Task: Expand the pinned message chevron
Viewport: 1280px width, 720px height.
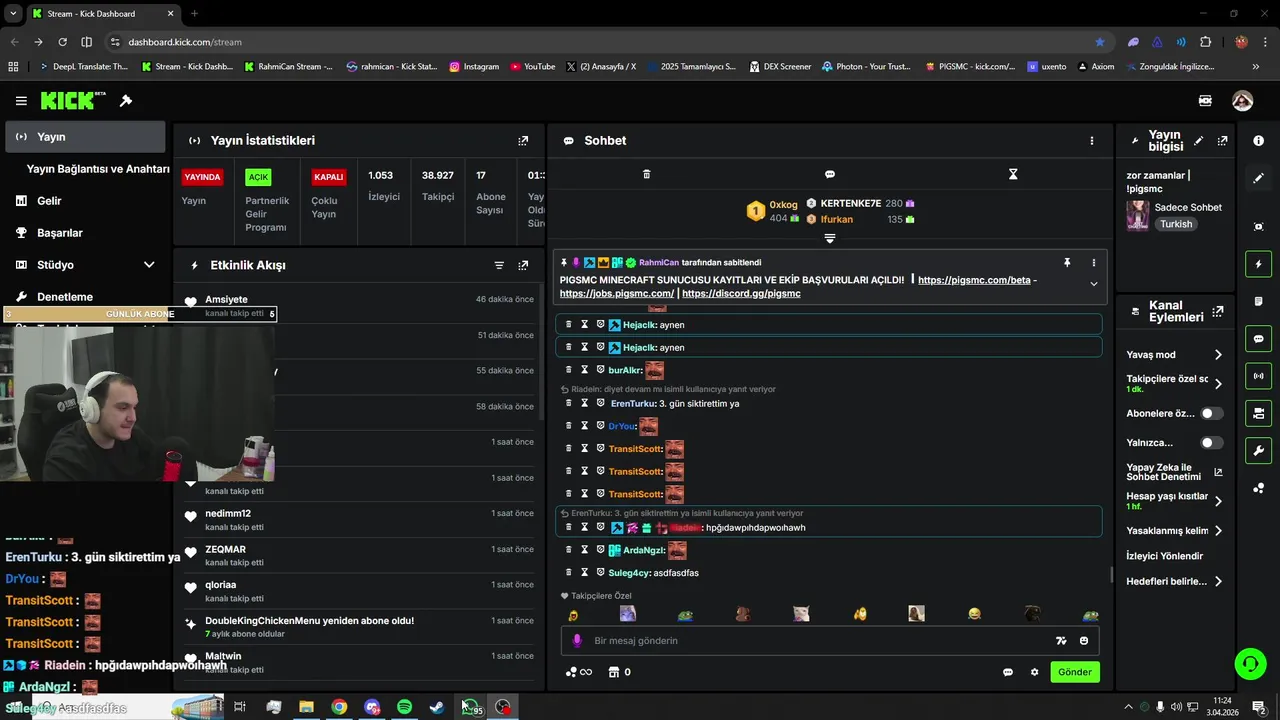Action: click(1093, 284)
